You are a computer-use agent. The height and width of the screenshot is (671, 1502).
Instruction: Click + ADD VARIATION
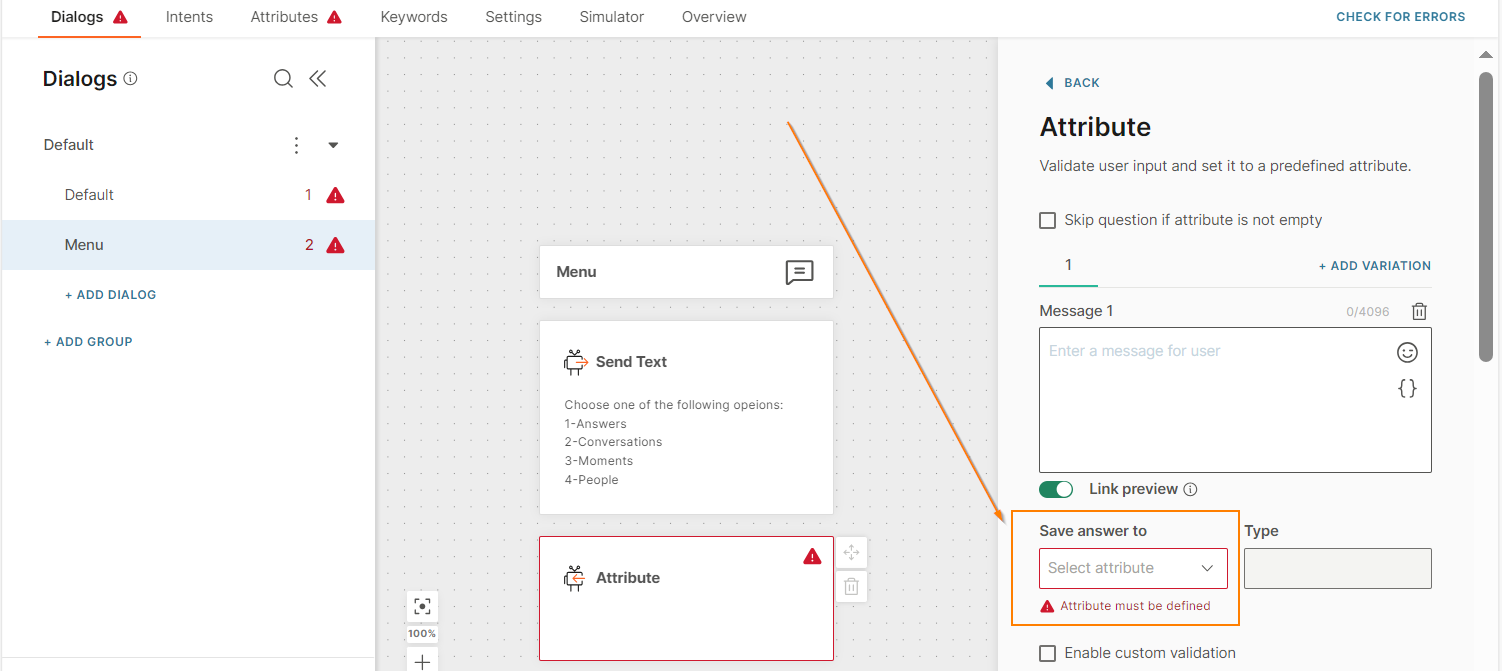[x=1374, y=266]
